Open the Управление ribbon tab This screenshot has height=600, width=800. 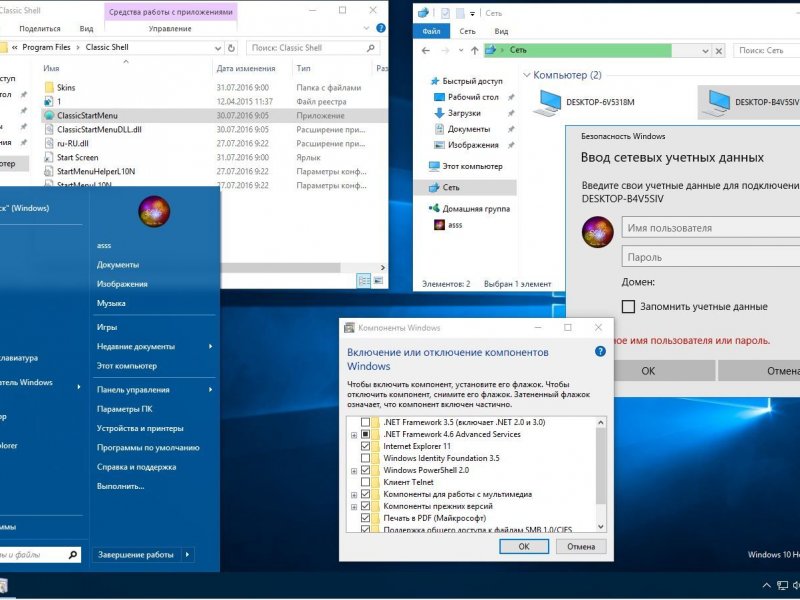tap(170, 29)
